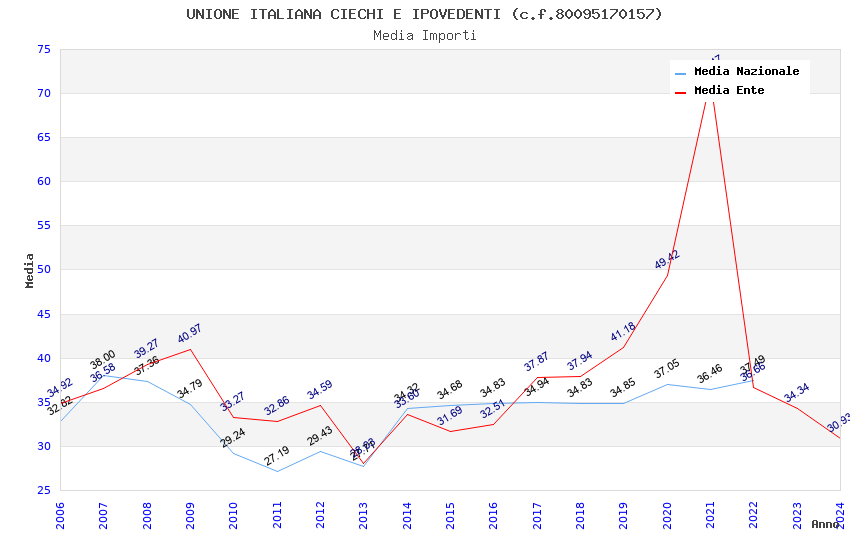The width and height of the screenshot is (850, 550).
Task: Click the y-axis tick value 70
Action: click(44, 93)
